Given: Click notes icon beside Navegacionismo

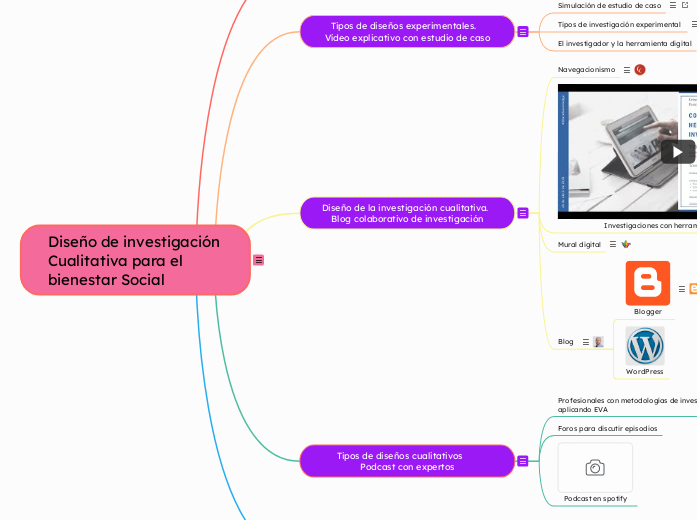Looking at the screenshot, I should (627, 70).
